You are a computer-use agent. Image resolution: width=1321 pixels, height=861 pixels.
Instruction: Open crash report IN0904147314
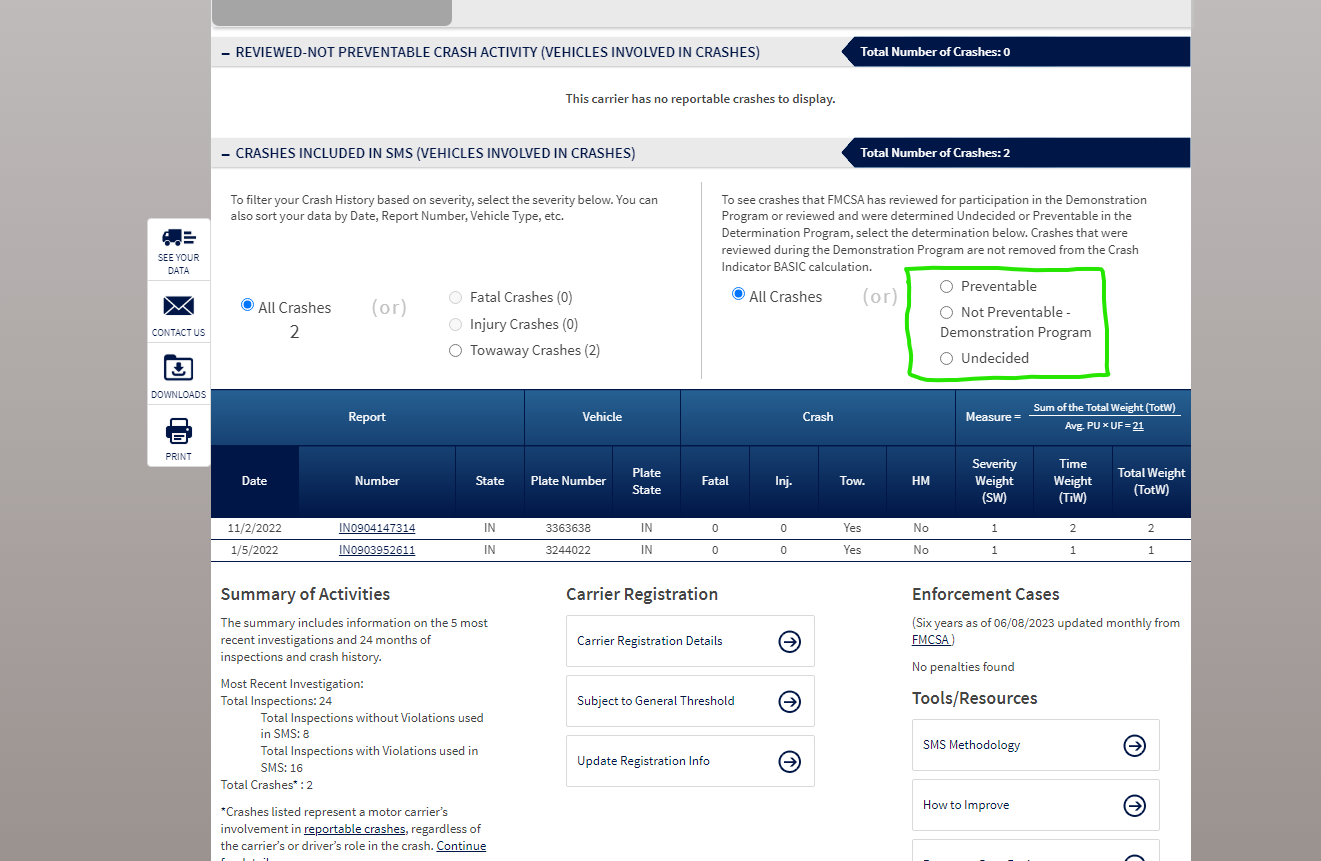coord(376,528)
